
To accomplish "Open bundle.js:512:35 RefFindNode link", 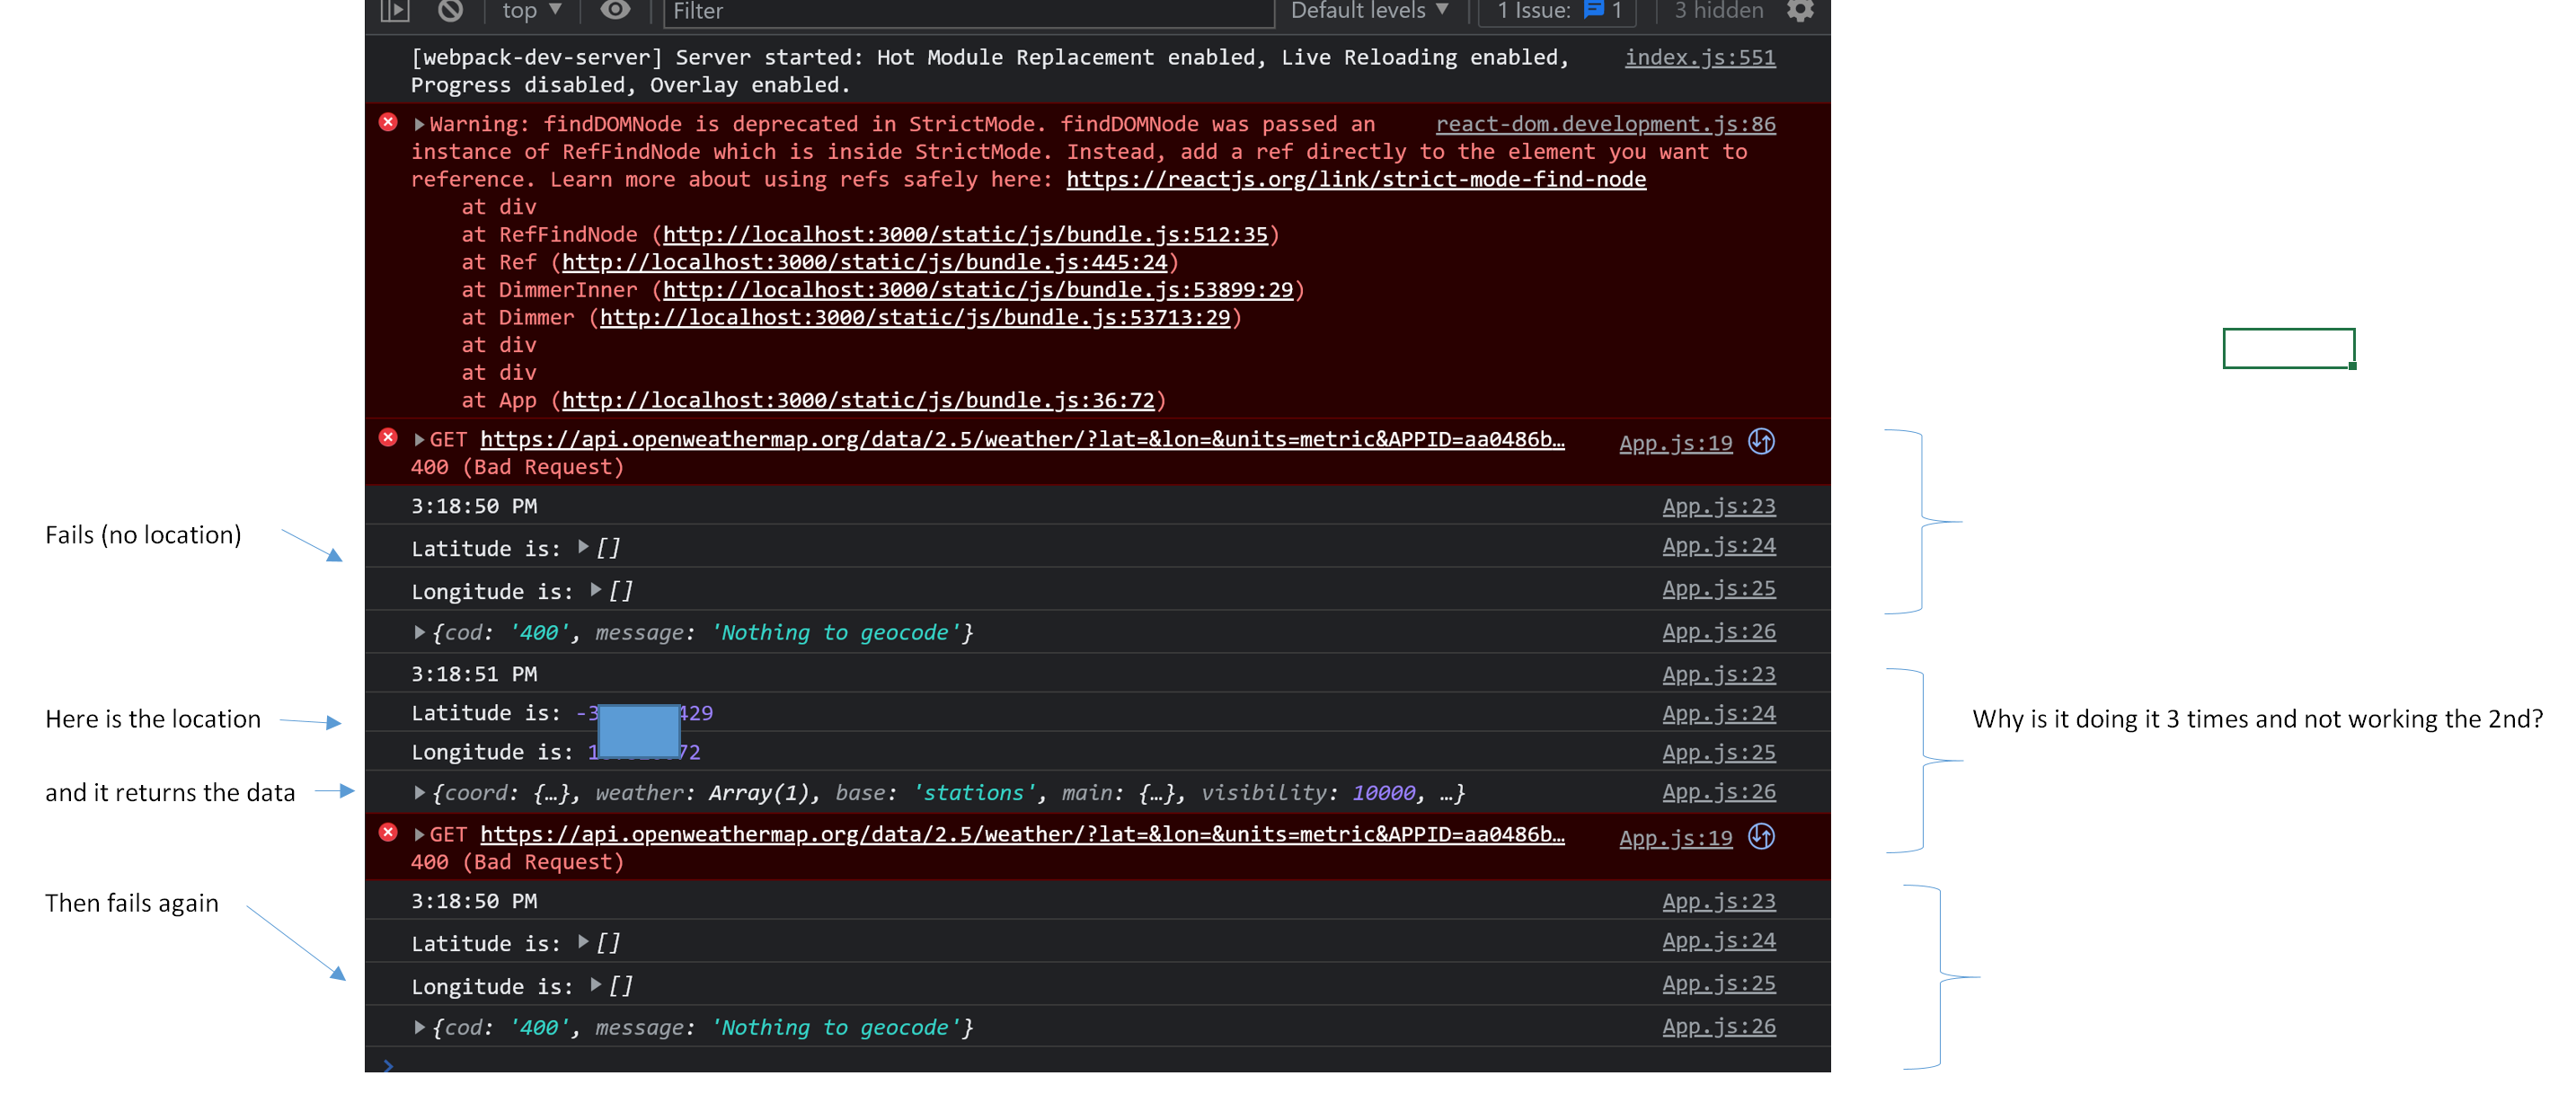I will 965,235.
